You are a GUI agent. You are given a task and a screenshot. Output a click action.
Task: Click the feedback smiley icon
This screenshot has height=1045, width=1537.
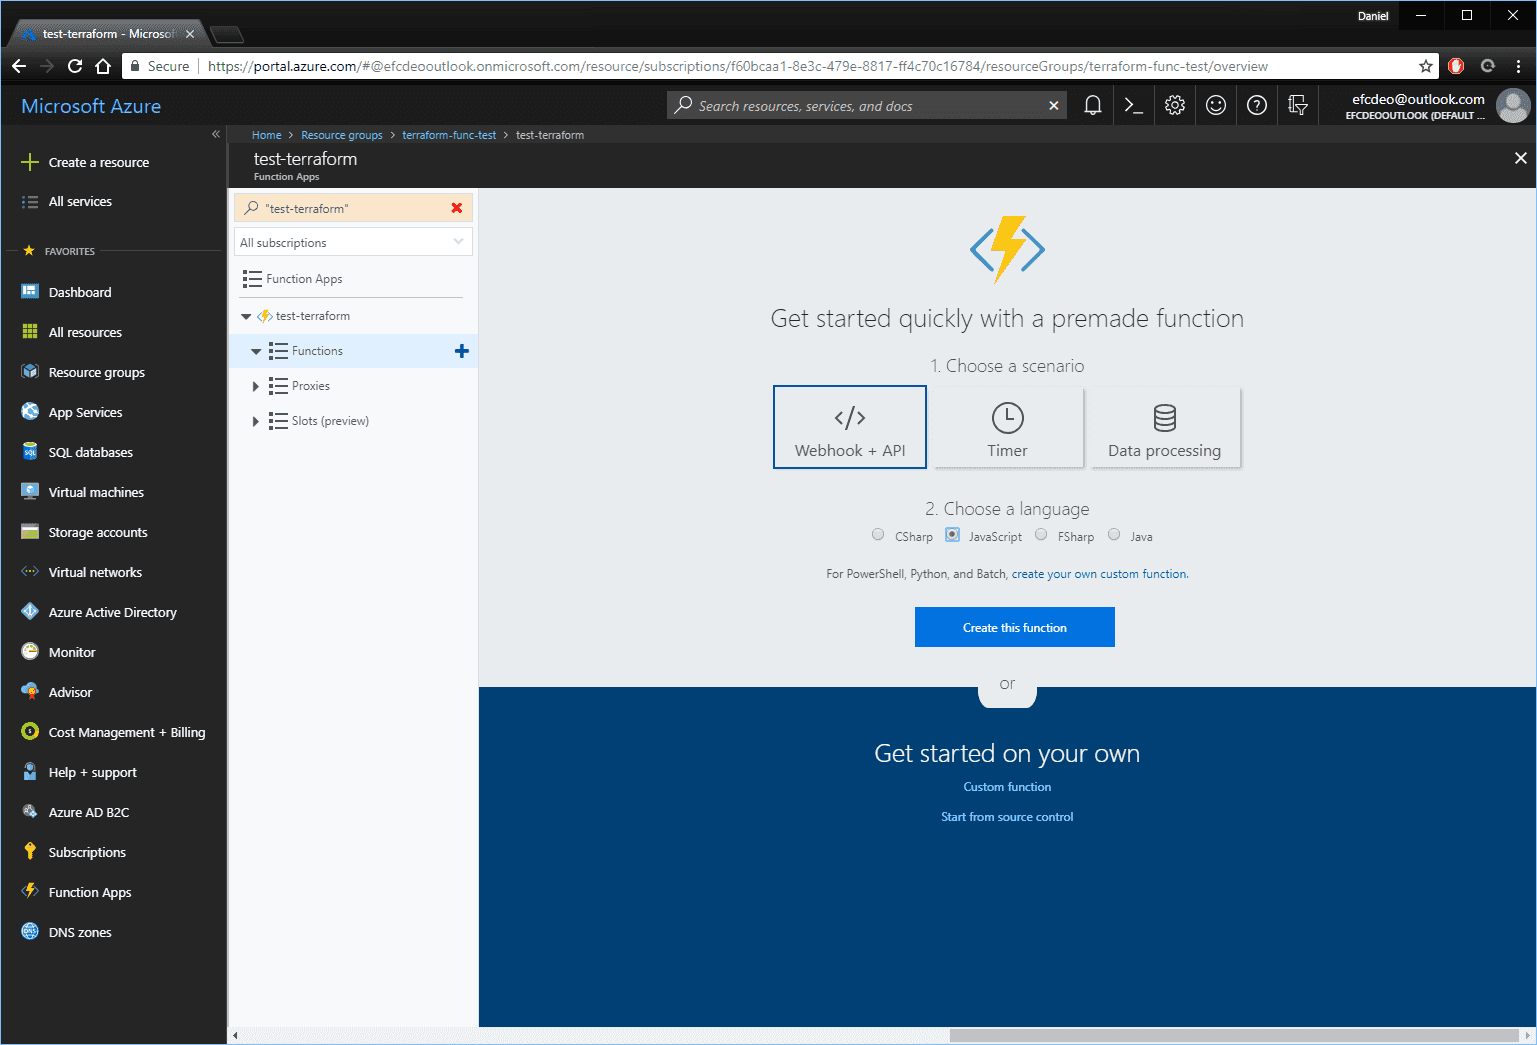[1216, 105]
